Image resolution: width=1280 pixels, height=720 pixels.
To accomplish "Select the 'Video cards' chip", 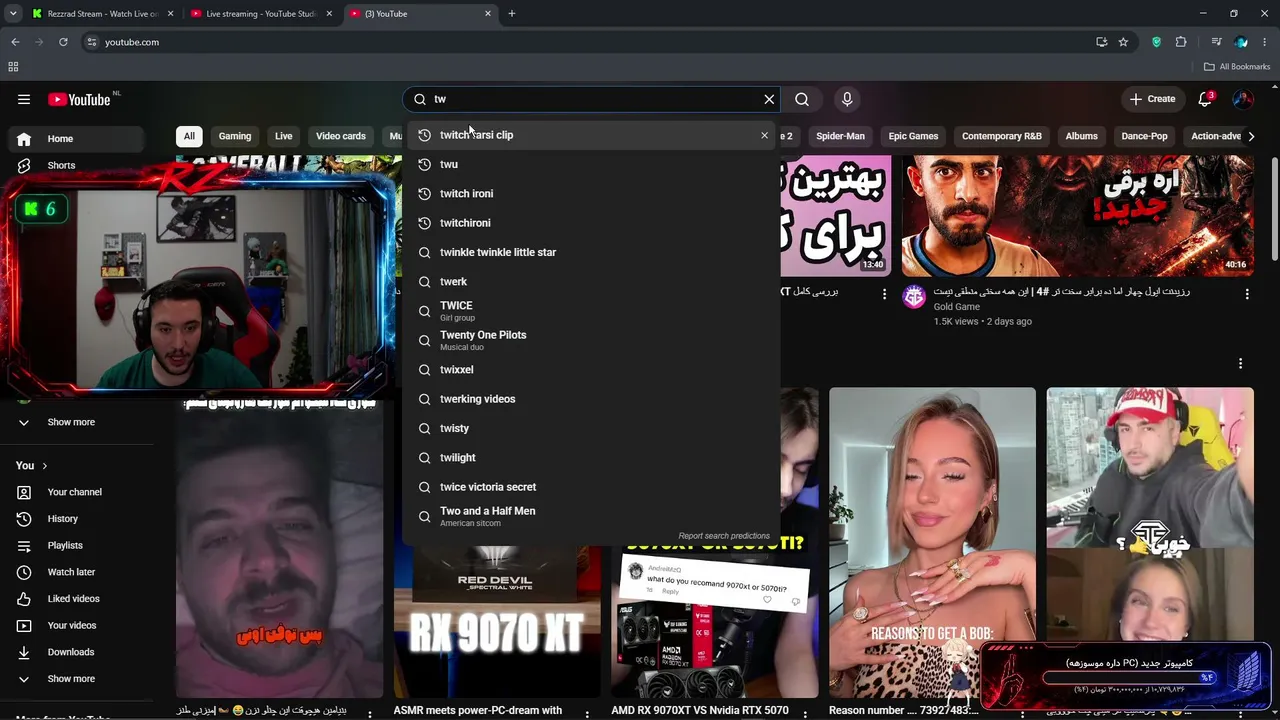I will click(341, 136).
